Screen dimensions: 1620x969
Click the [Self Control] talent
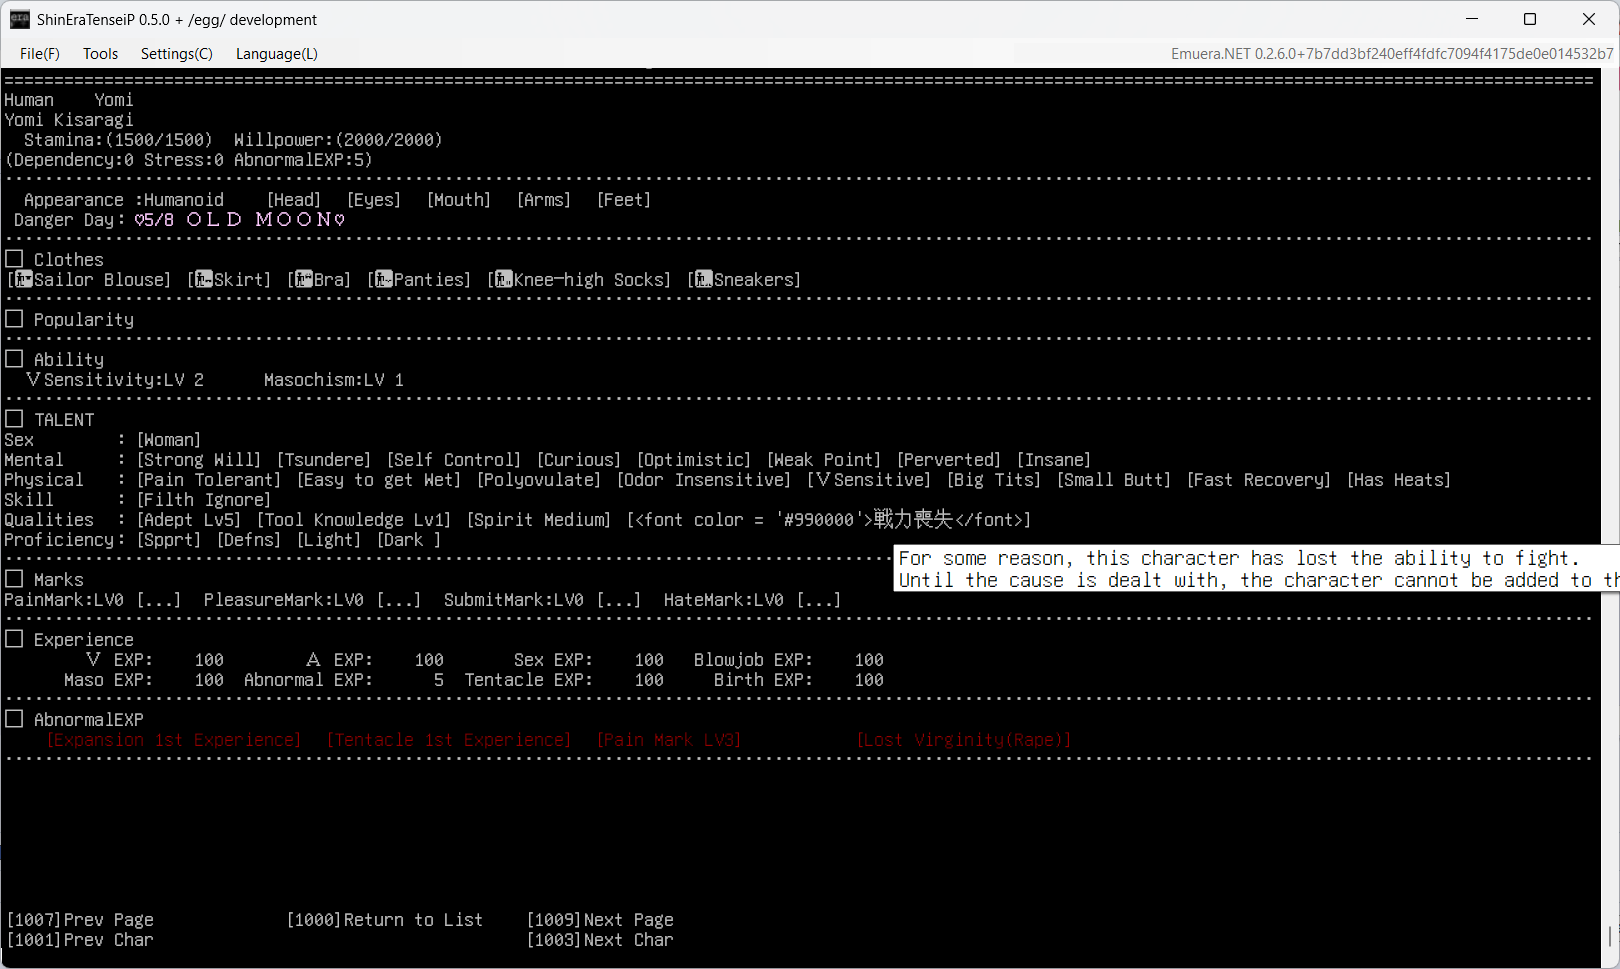point(454,460)
